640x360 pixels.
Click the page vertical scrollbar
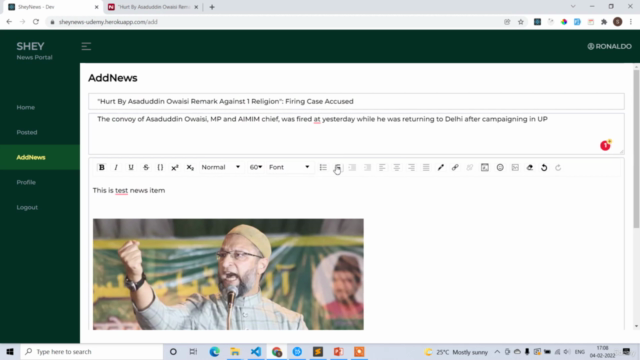(636, 149)
